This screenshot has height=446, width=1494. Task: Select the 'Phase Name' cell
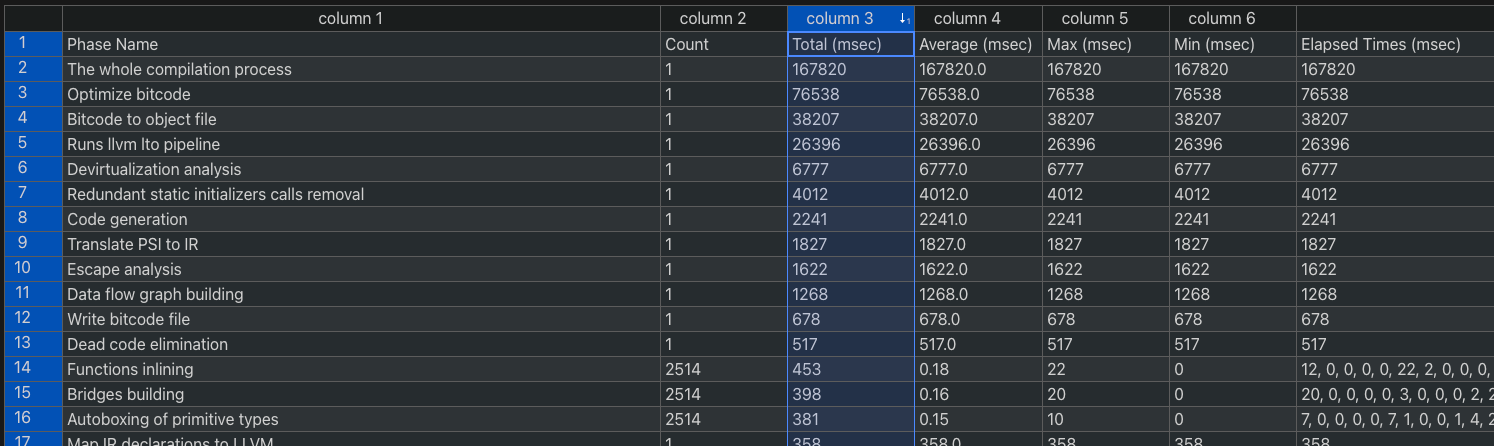pos(361,44)
